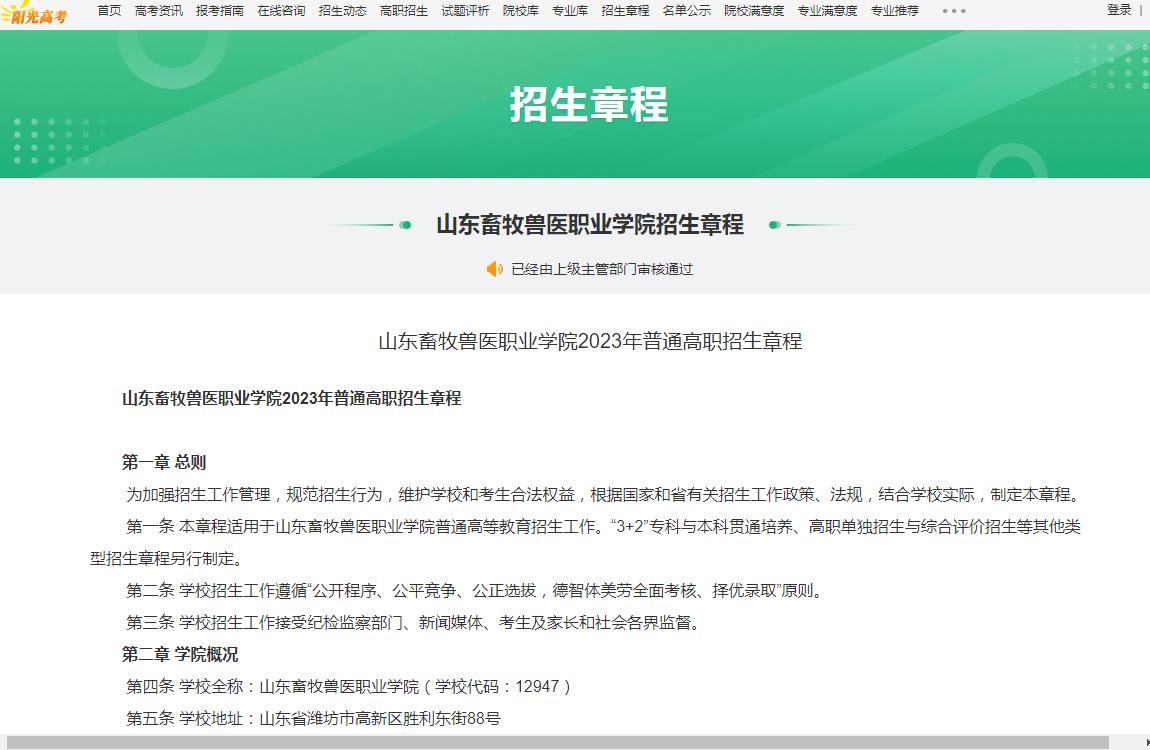Open 在线咨询 in the navigation

pyautogui.click(x=281, y=11)
